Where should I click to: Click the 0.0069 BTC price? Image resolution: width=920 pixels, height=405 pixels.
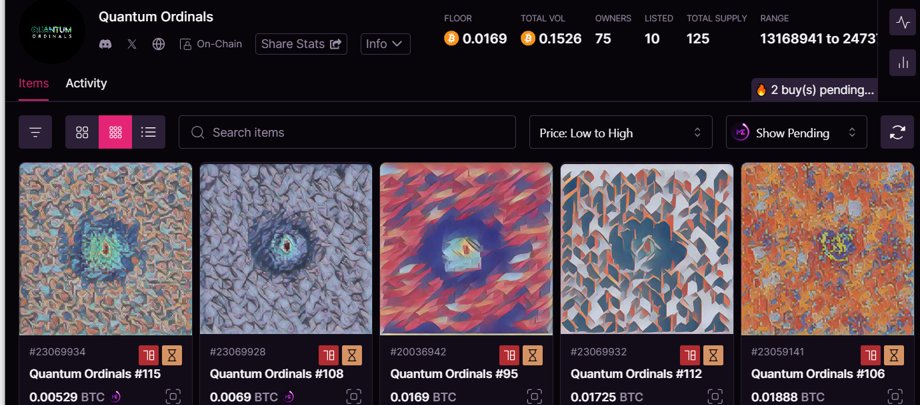[243, 397]
